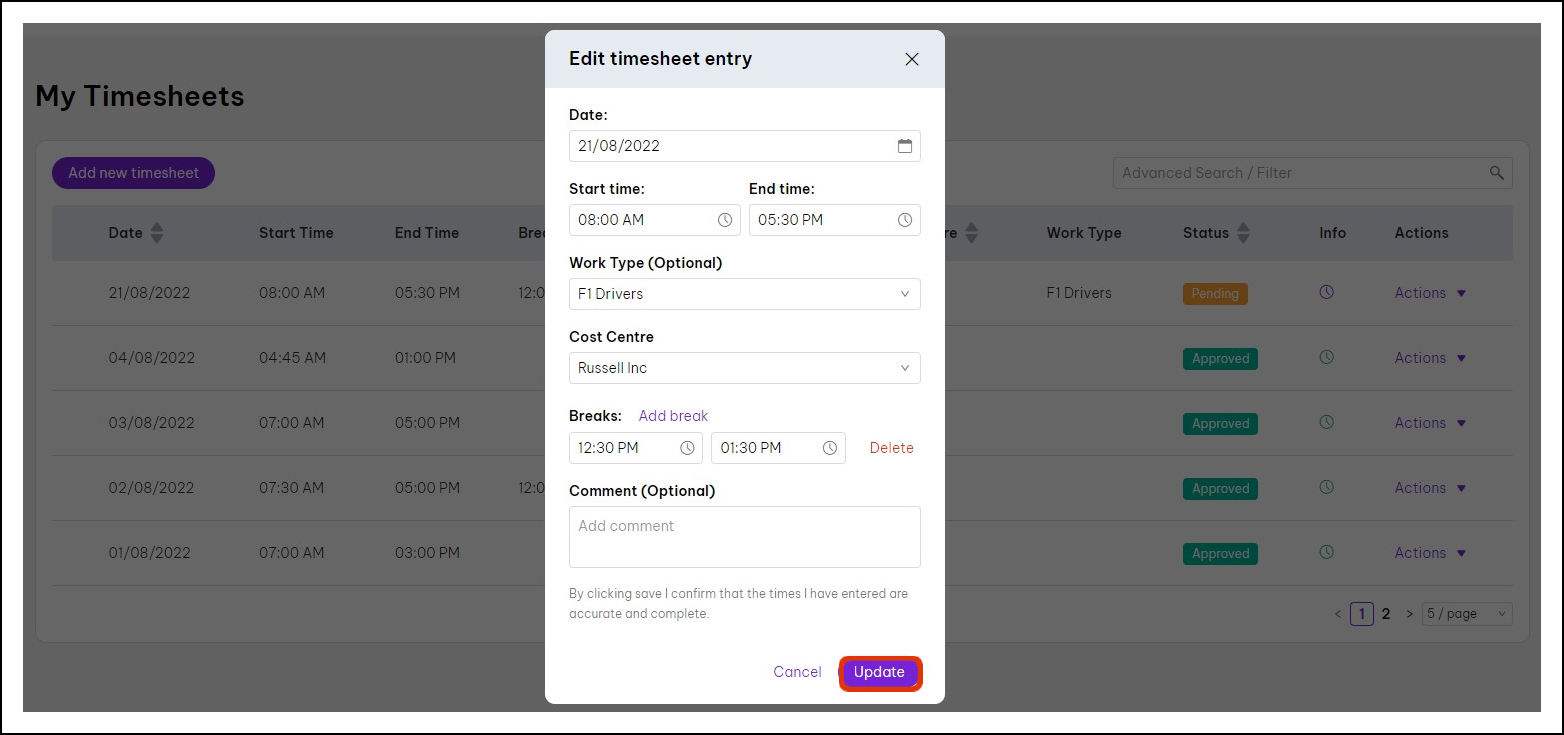The width and height of the screenshot is (1564, 735).
Task: Open the info clock icon for 21/08/2022
Action: point(1327,292)
